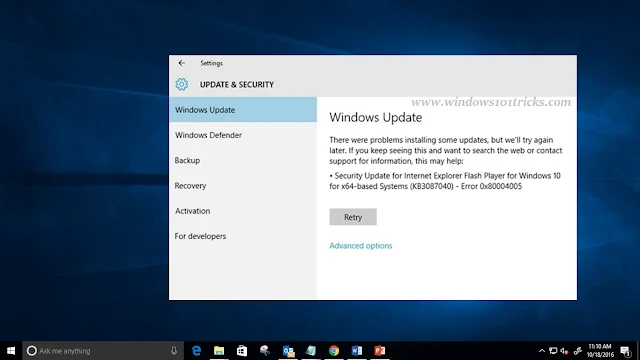The height and width of the screenshot is (360, 640).
Task: Go back using the Settings back arrow
Action: click(182, 63)
